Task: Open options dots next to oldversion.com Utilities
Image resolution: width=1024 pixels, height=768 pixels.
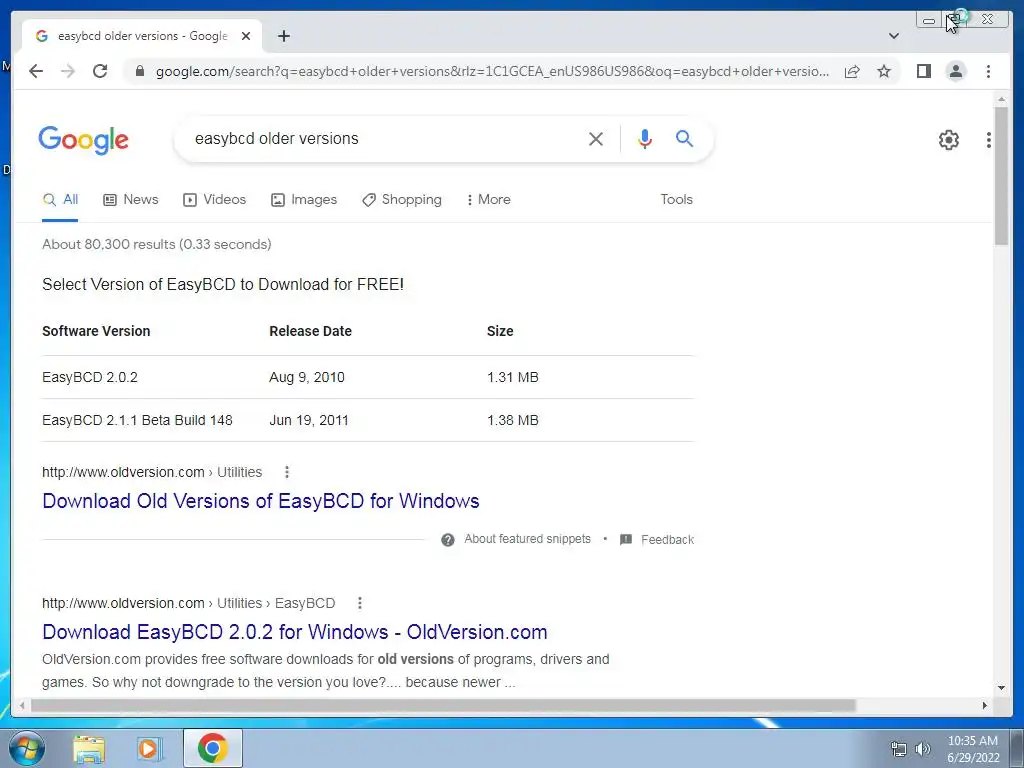Action: click(287, 472)
